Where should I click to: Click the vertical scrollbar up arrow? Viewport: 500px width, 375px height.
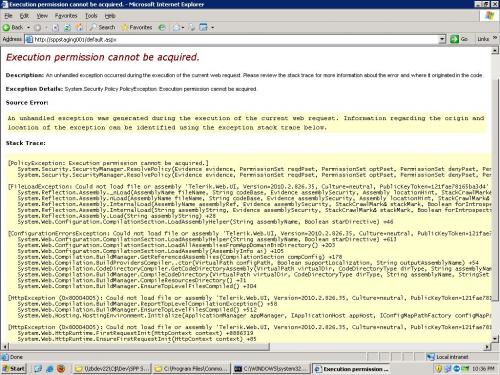(x=495, y=50)
